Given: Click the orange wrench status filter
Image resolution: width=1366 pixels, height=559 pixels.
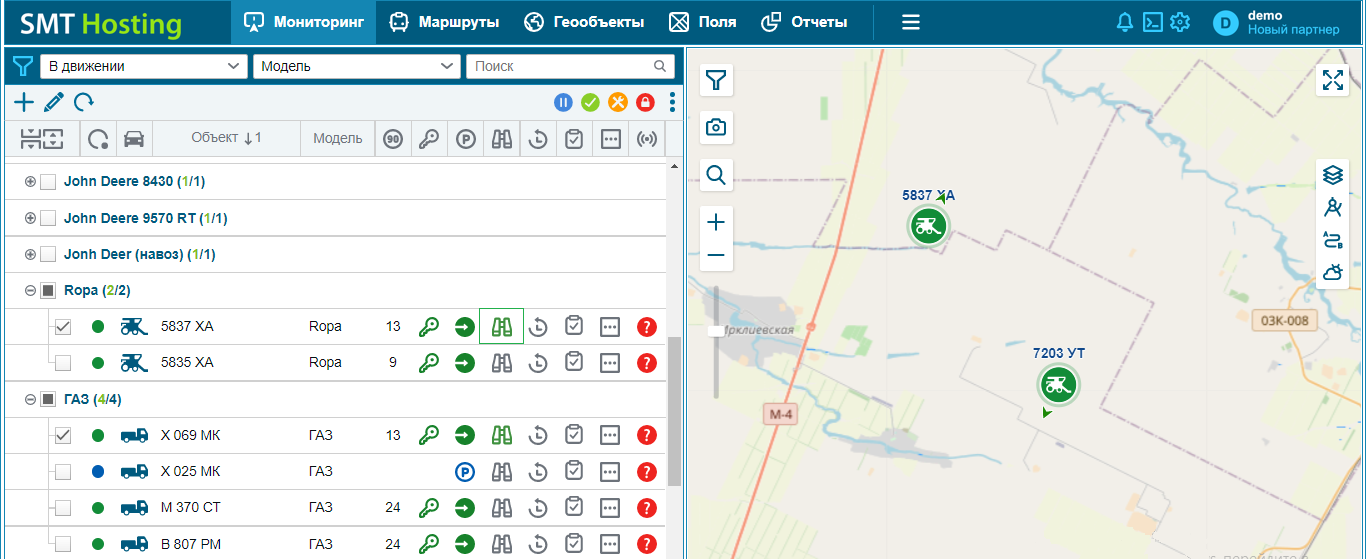Looking at the screenshot, I should click(x=618, y=102).
